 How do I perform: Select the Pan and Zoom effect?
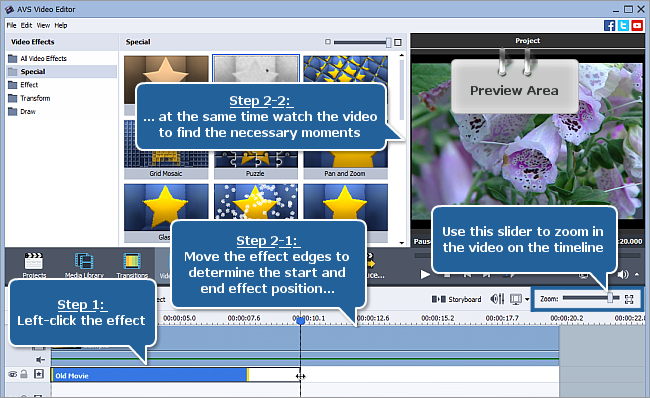click(345, 165)
